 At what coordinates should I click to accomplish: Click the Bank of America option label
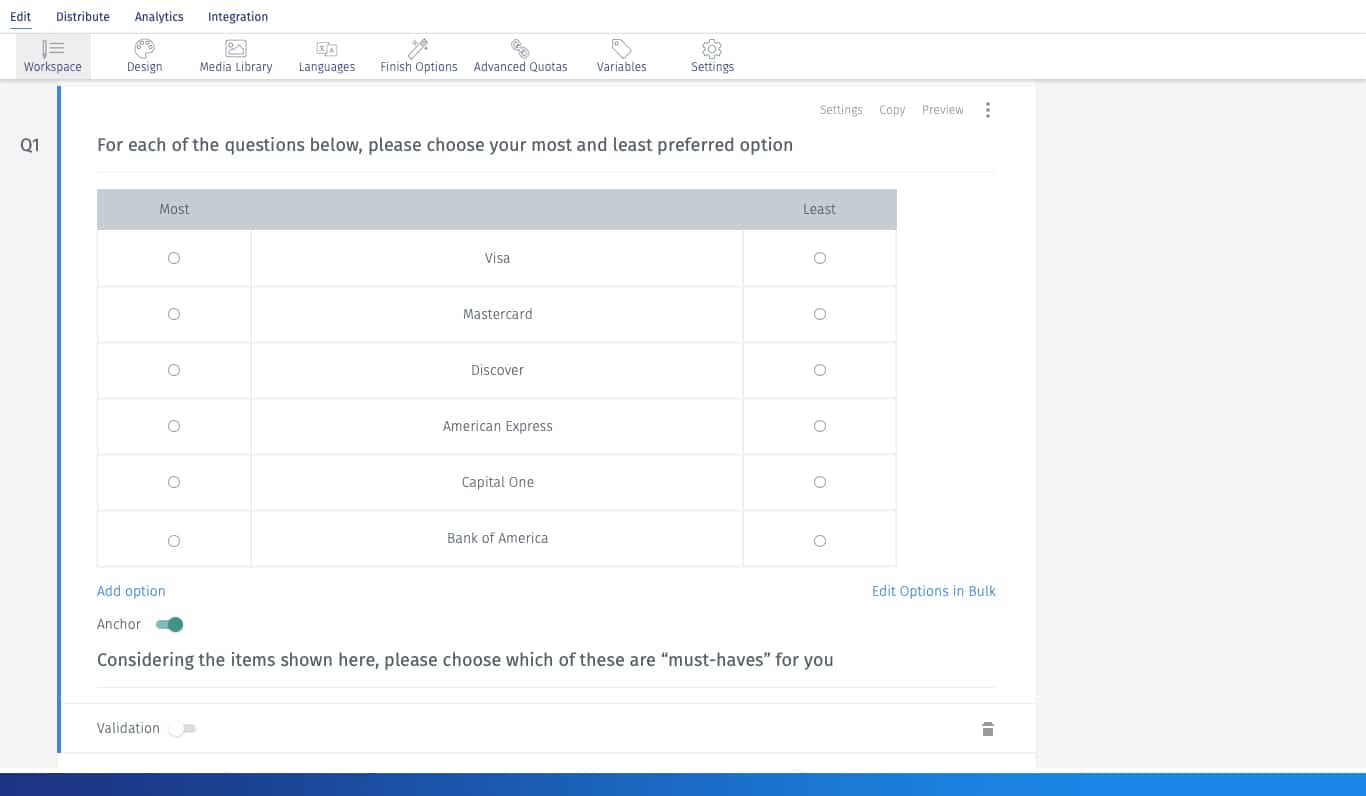point(497,538)
